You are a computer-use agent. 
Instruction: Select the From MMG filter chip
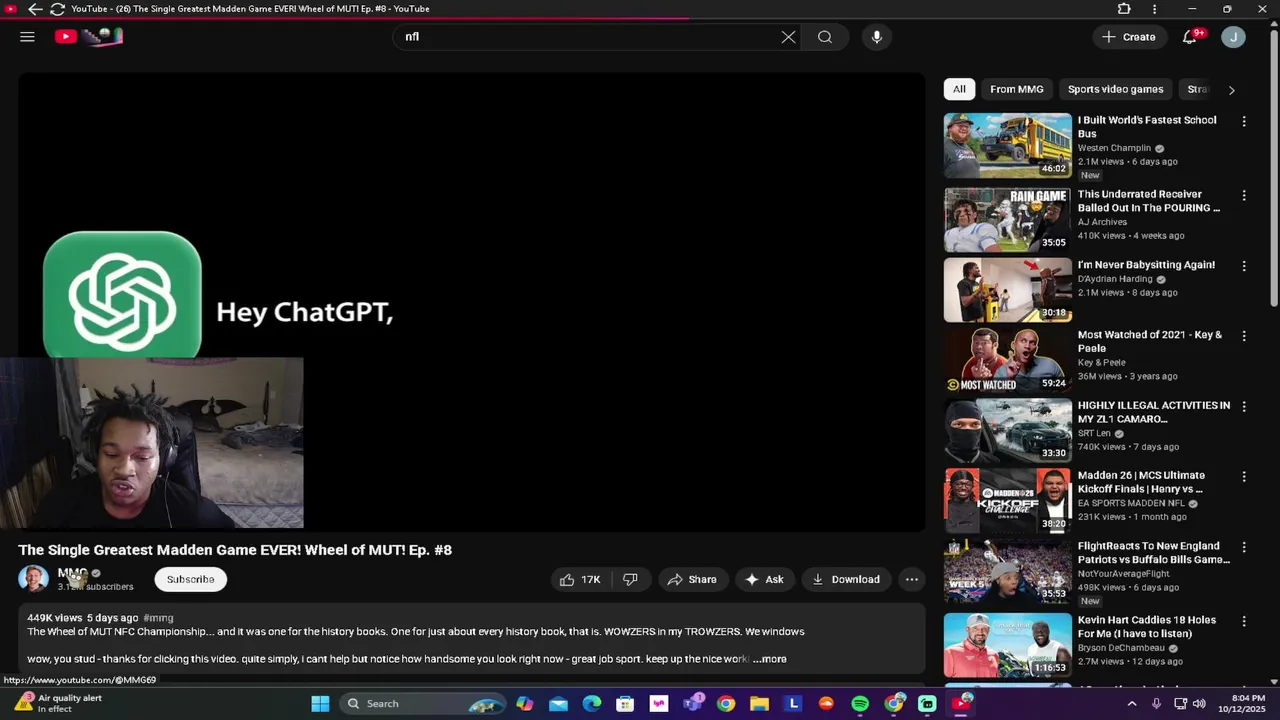click(x=1017, y=89)
